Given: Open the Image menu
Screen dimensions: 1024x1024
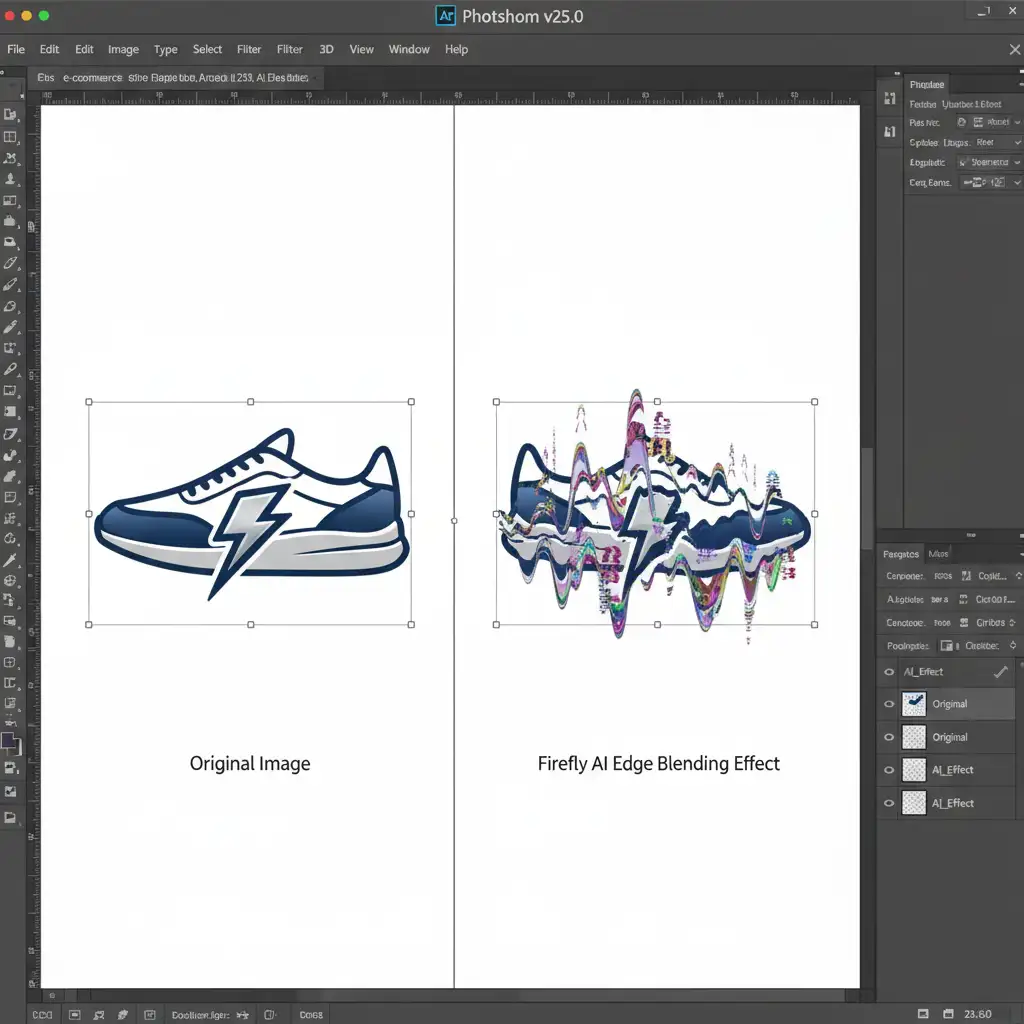Looking at the screenshot, I should (123, 49).
